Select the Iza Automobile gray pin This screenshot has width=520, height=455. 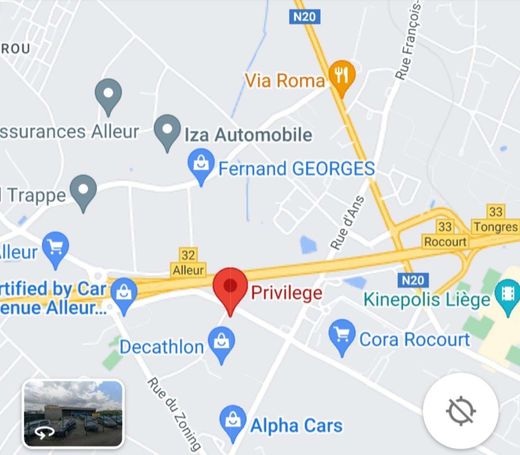167,133
